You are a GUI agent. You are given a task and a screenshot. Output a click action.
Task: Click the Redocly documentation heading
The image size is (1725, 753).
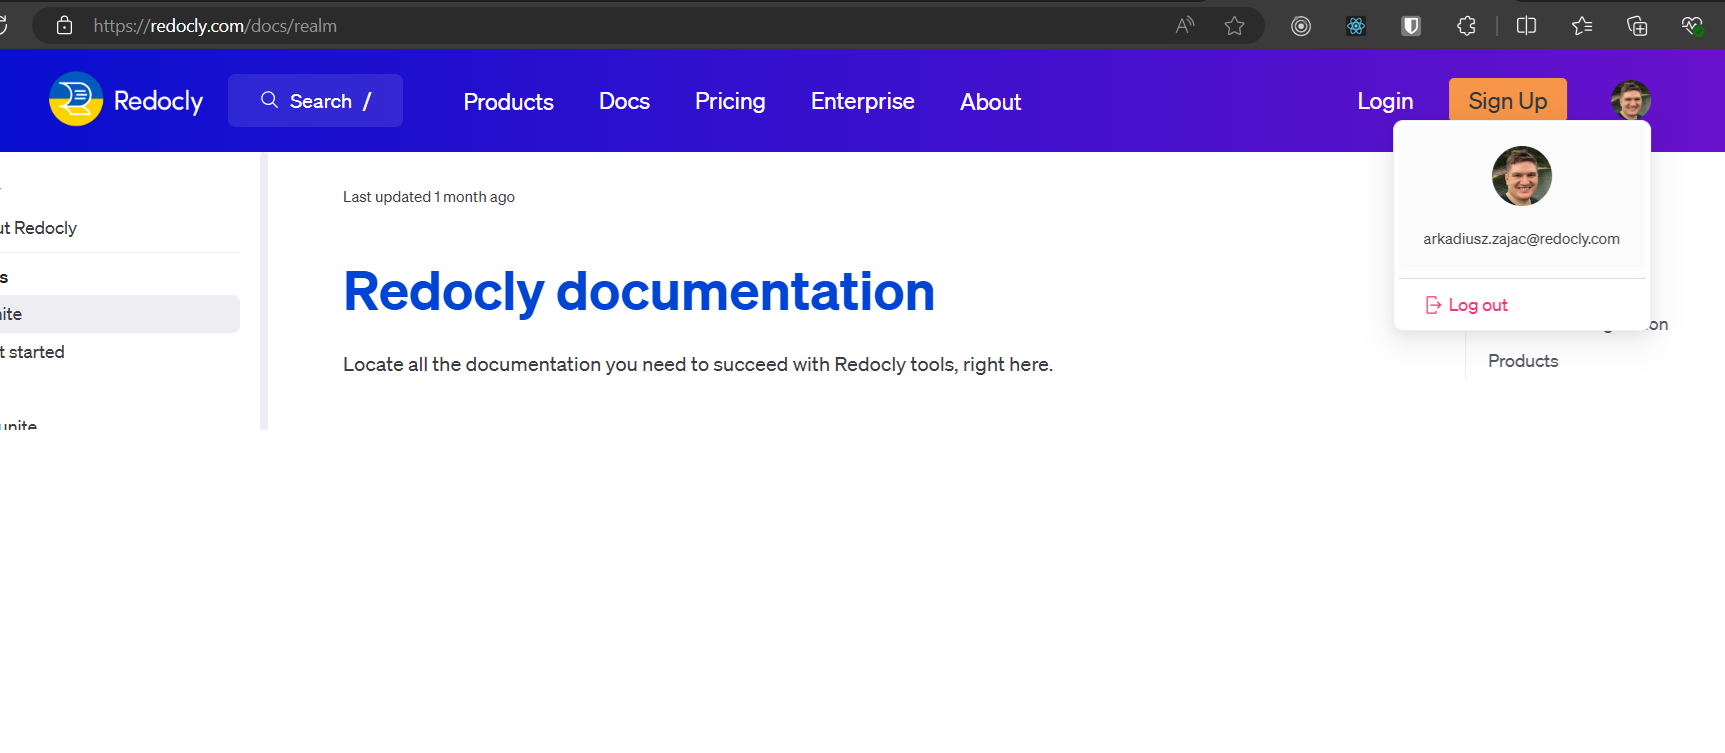[639, 291]
